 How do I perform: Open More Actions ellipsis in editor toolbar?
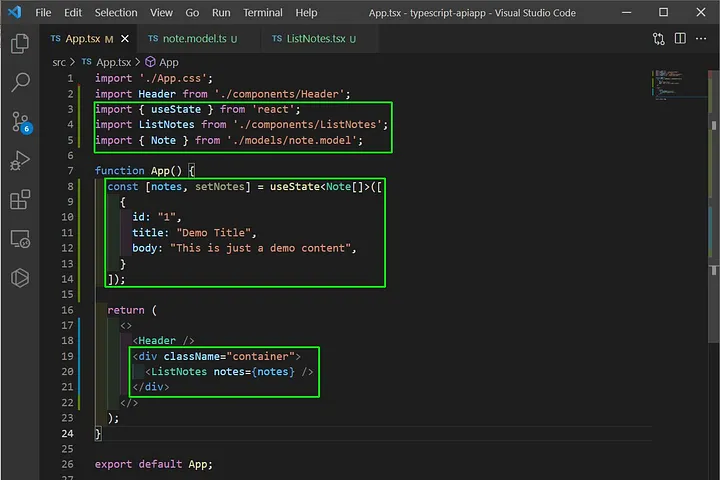[x=701, y=39]
